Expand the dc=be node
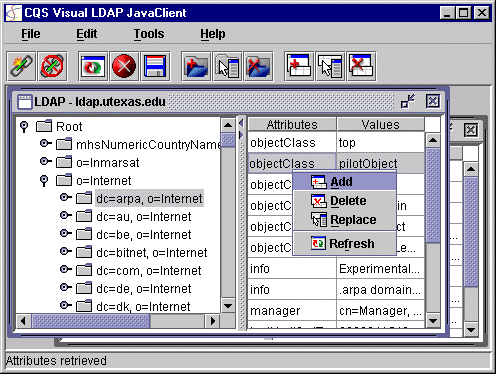This screenshot has width=496, height=374. coord(66,233)
